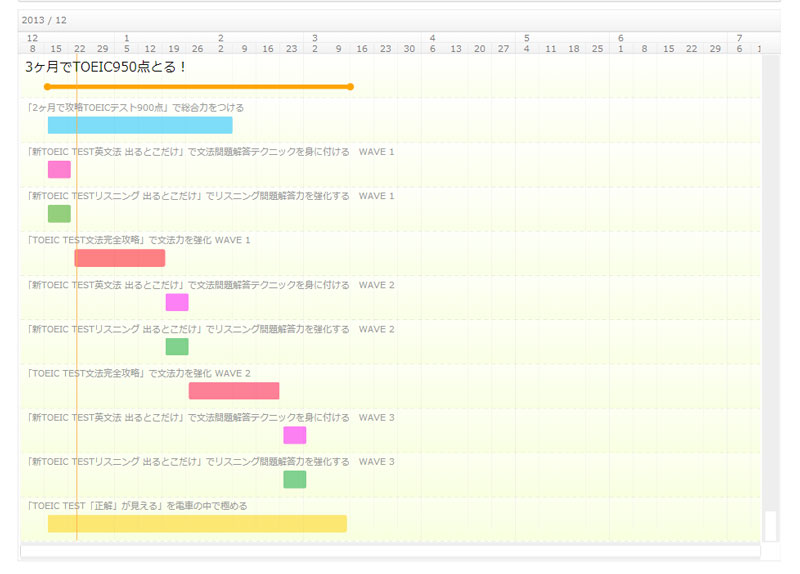
Task: Click the 2013 / 12 date header
Action: [45, 19]
